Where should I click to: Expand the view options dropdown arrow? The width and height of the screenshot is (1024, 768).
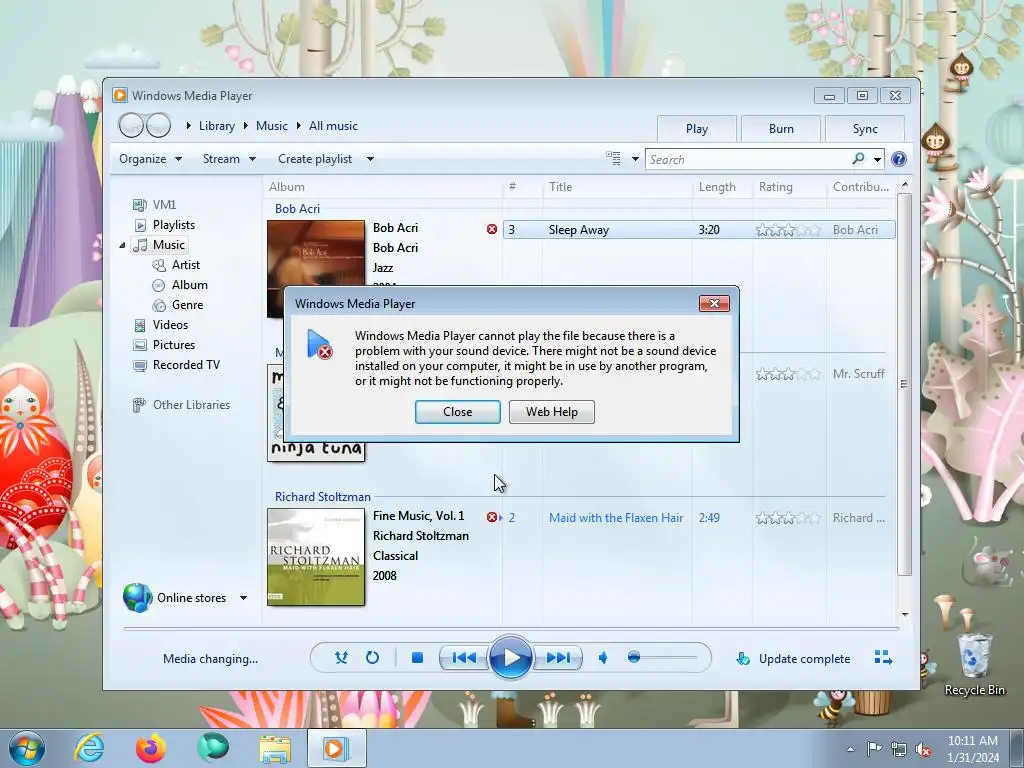tap(635, 159)
